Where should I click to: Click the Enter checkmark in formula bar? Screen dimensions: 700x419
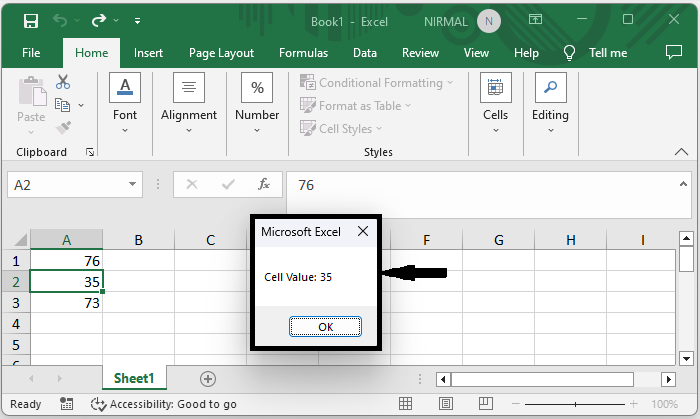pyautogui.click(x=228, y=184)
